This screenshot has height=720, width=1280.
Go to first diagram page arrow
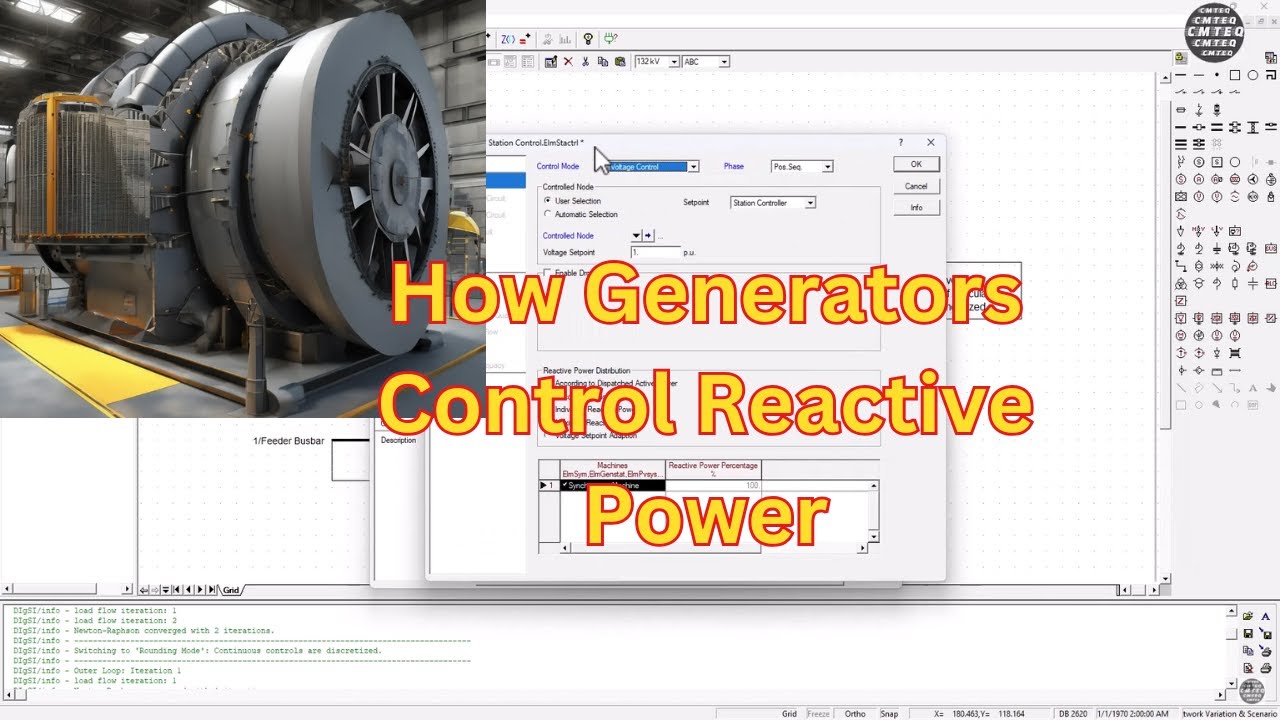click(176, 590)
